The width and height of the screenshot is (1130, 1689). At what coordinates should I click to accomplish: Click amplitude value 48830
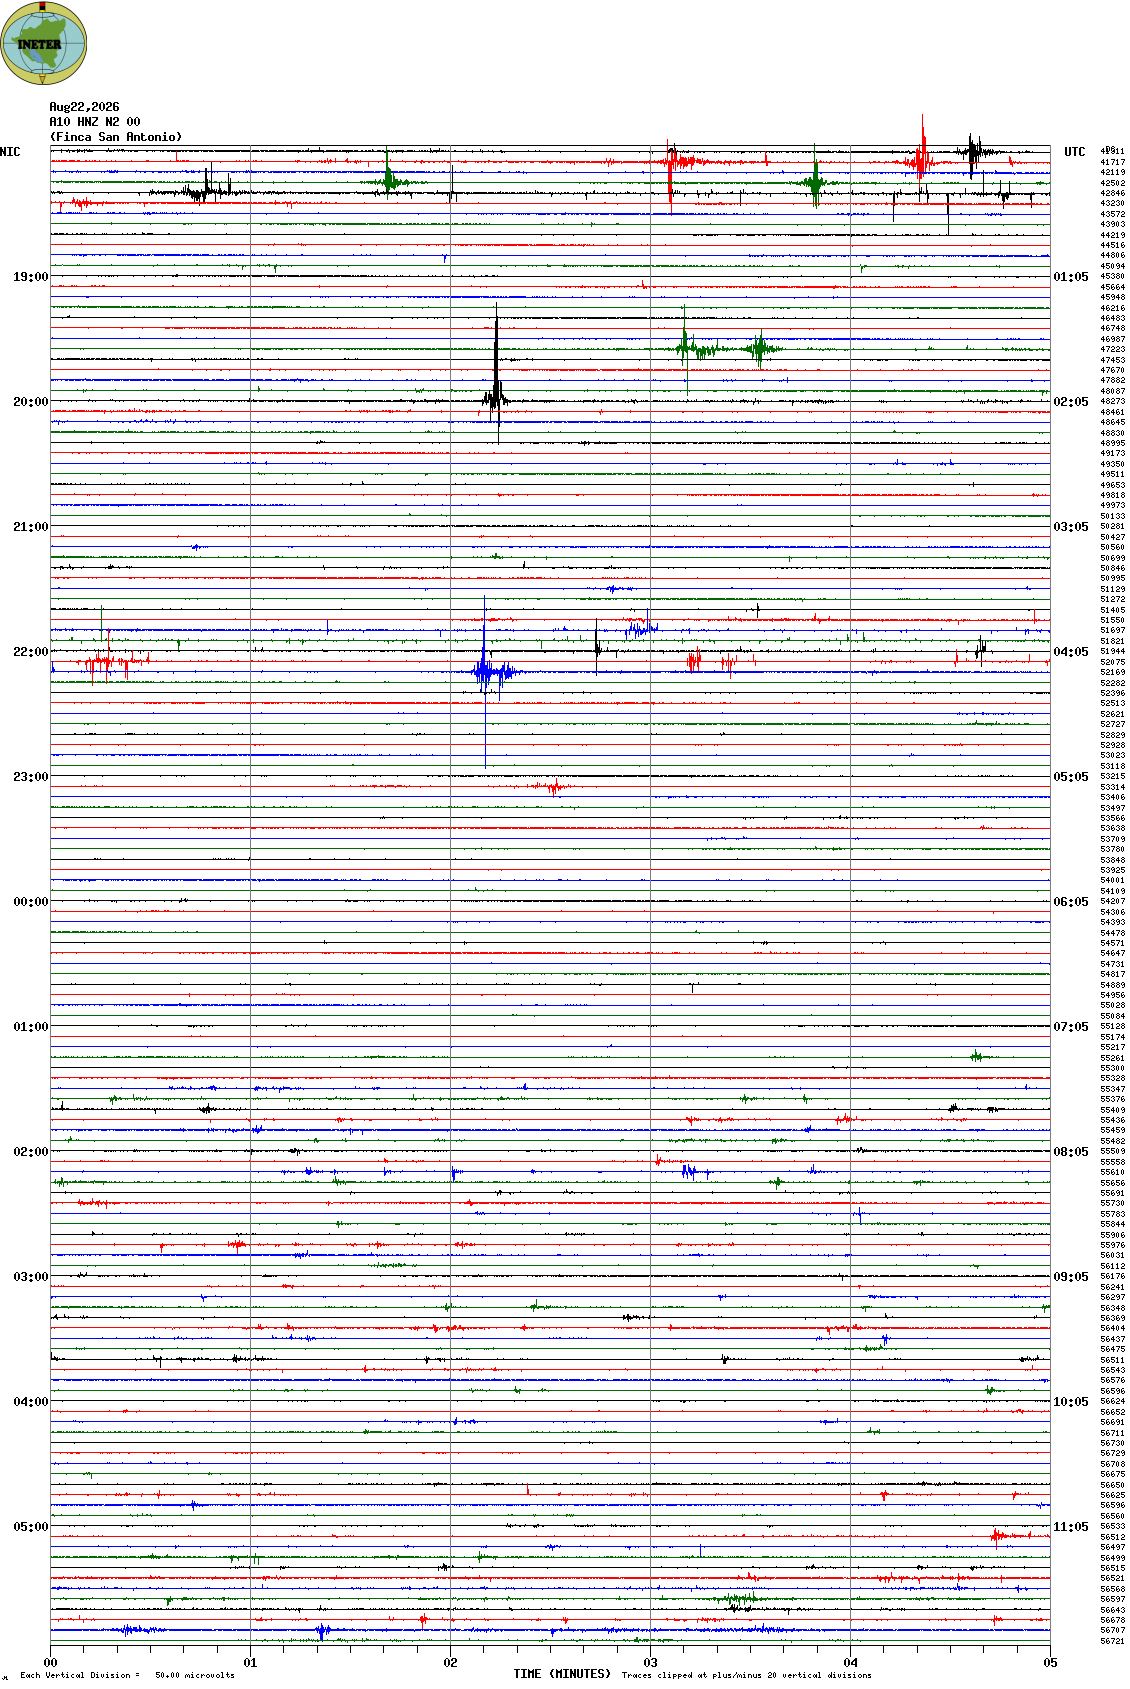click(x=1112, y=433)
